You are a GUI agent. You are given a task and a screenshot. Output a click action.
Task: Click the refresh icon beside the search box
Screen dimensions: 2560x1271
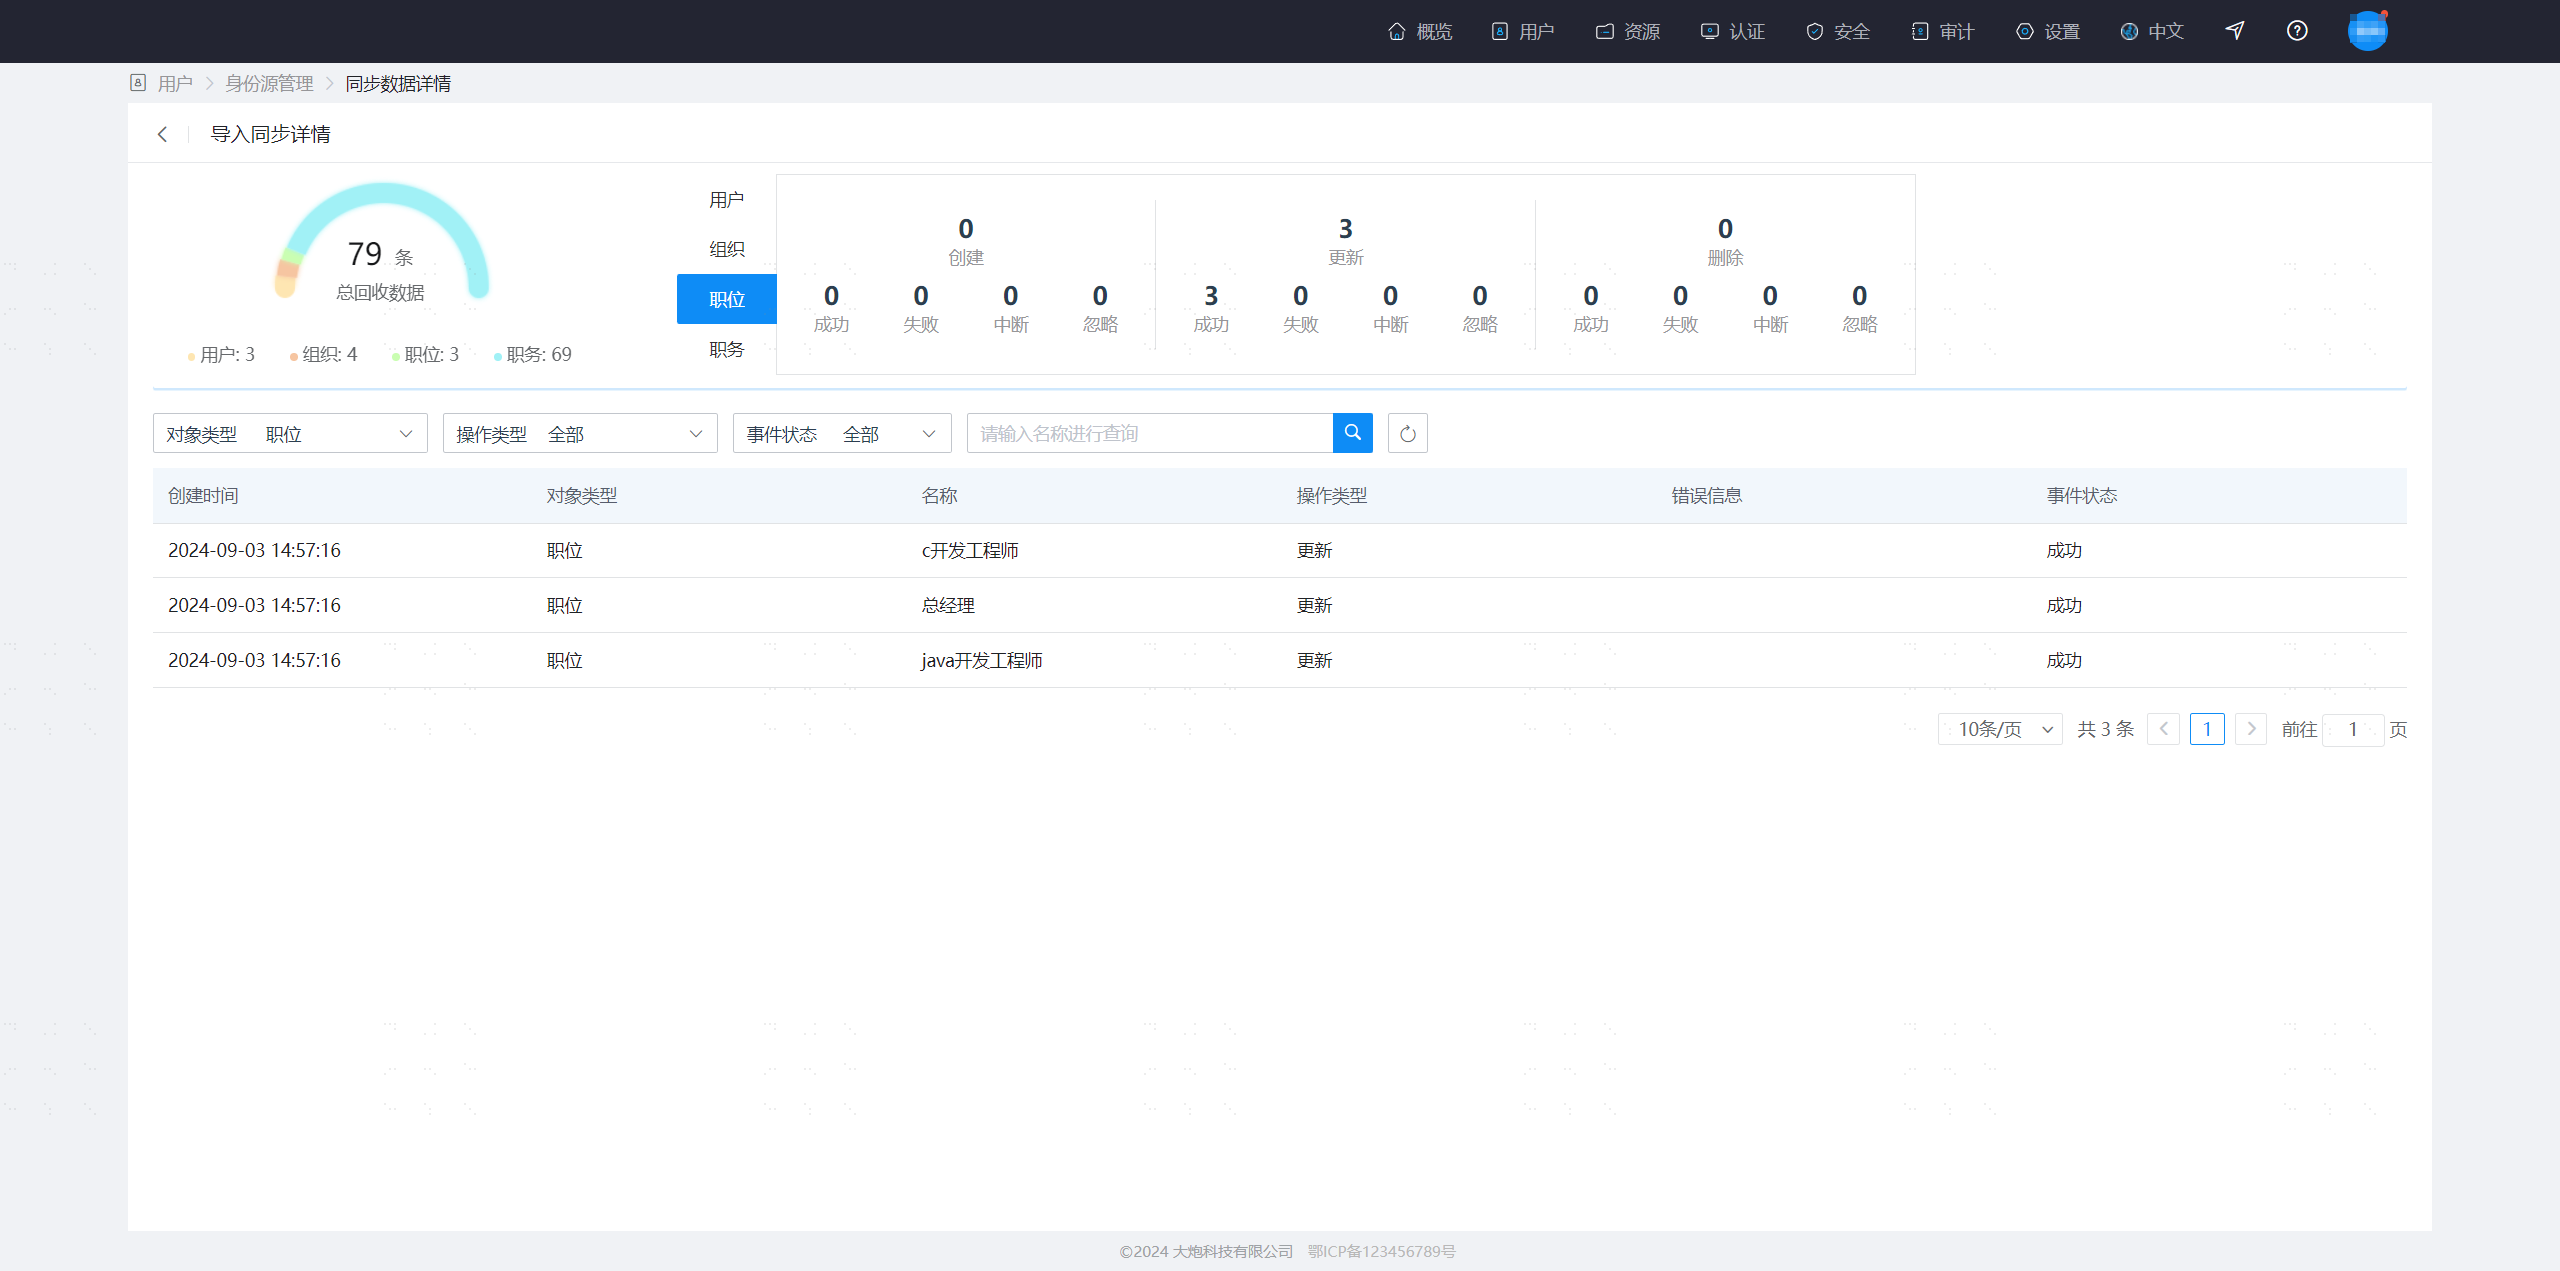pos(1407,433)
